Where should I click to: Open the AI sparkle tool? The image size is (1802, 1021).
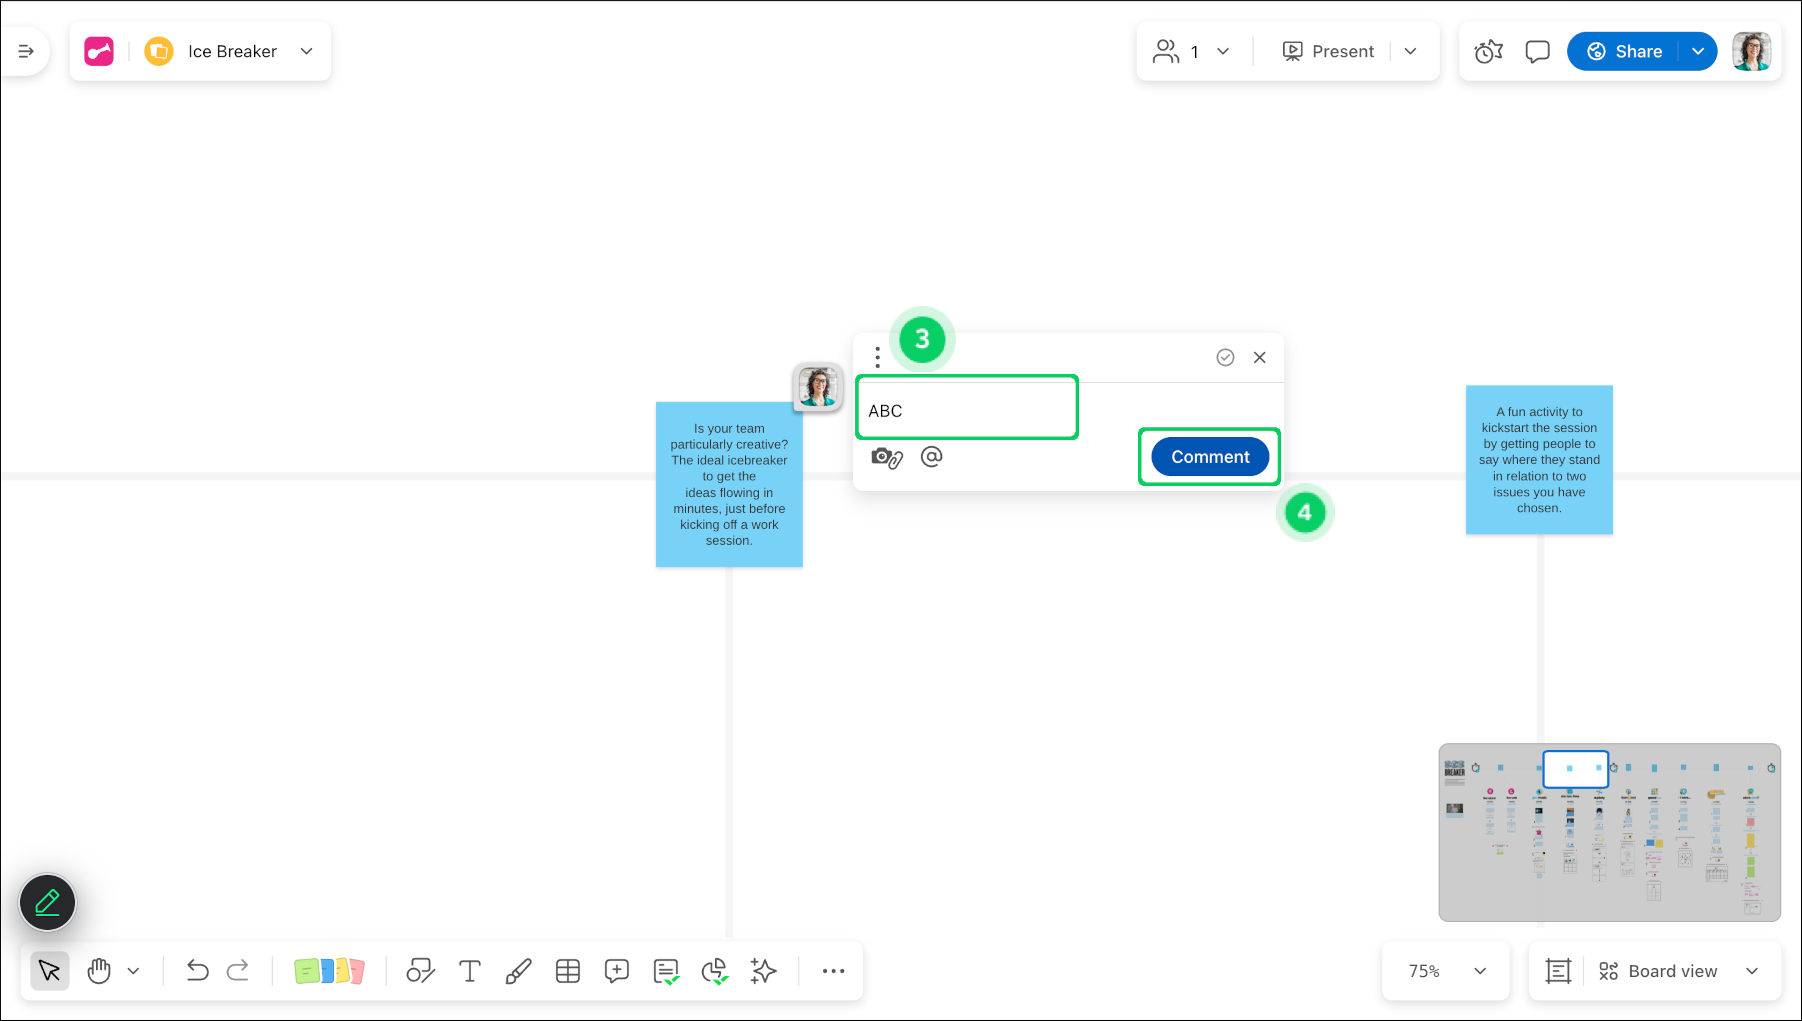click(x=764, y=971)
